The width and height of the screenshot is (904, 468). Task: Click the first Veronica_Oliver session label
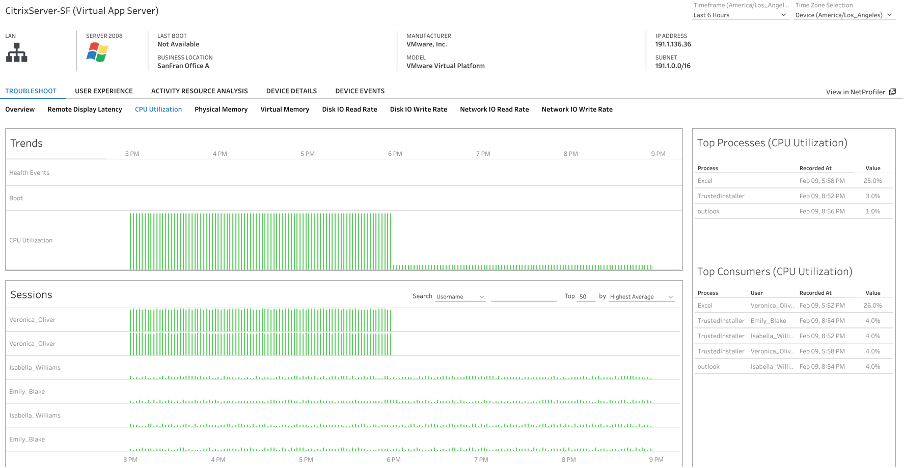[33, 319]
